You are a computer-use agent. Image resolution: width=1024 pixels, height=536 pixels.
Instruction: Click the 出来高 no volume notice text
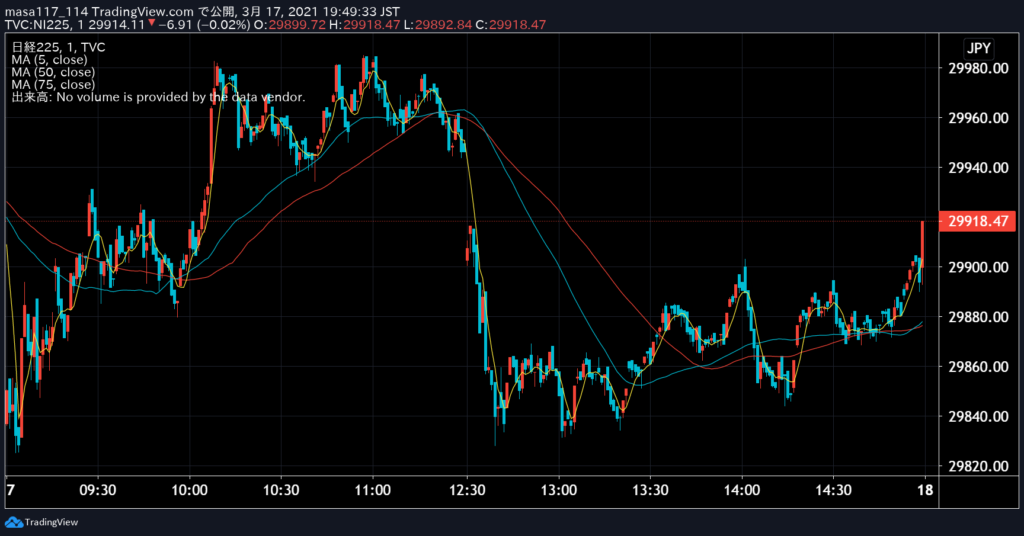(158, 97)
